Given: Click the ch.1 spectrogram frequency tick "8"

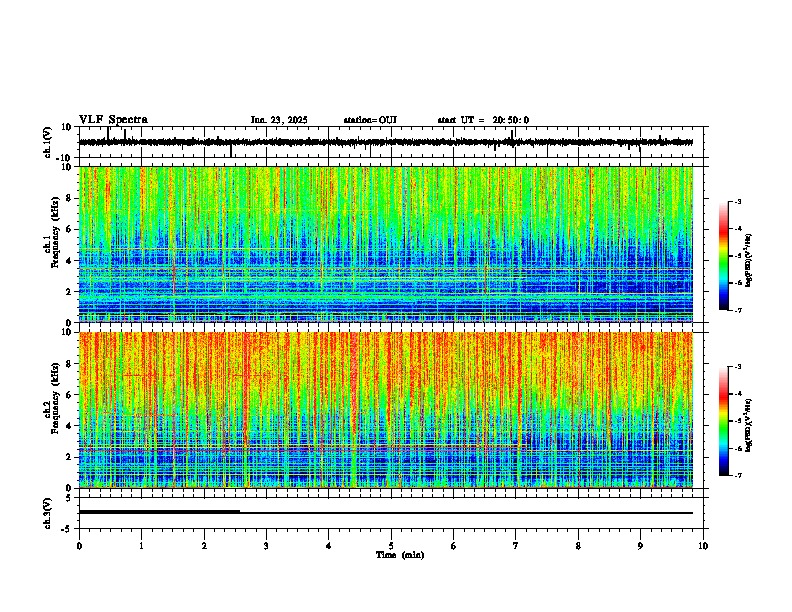Looking at the screenshot, I should [69, 198].
